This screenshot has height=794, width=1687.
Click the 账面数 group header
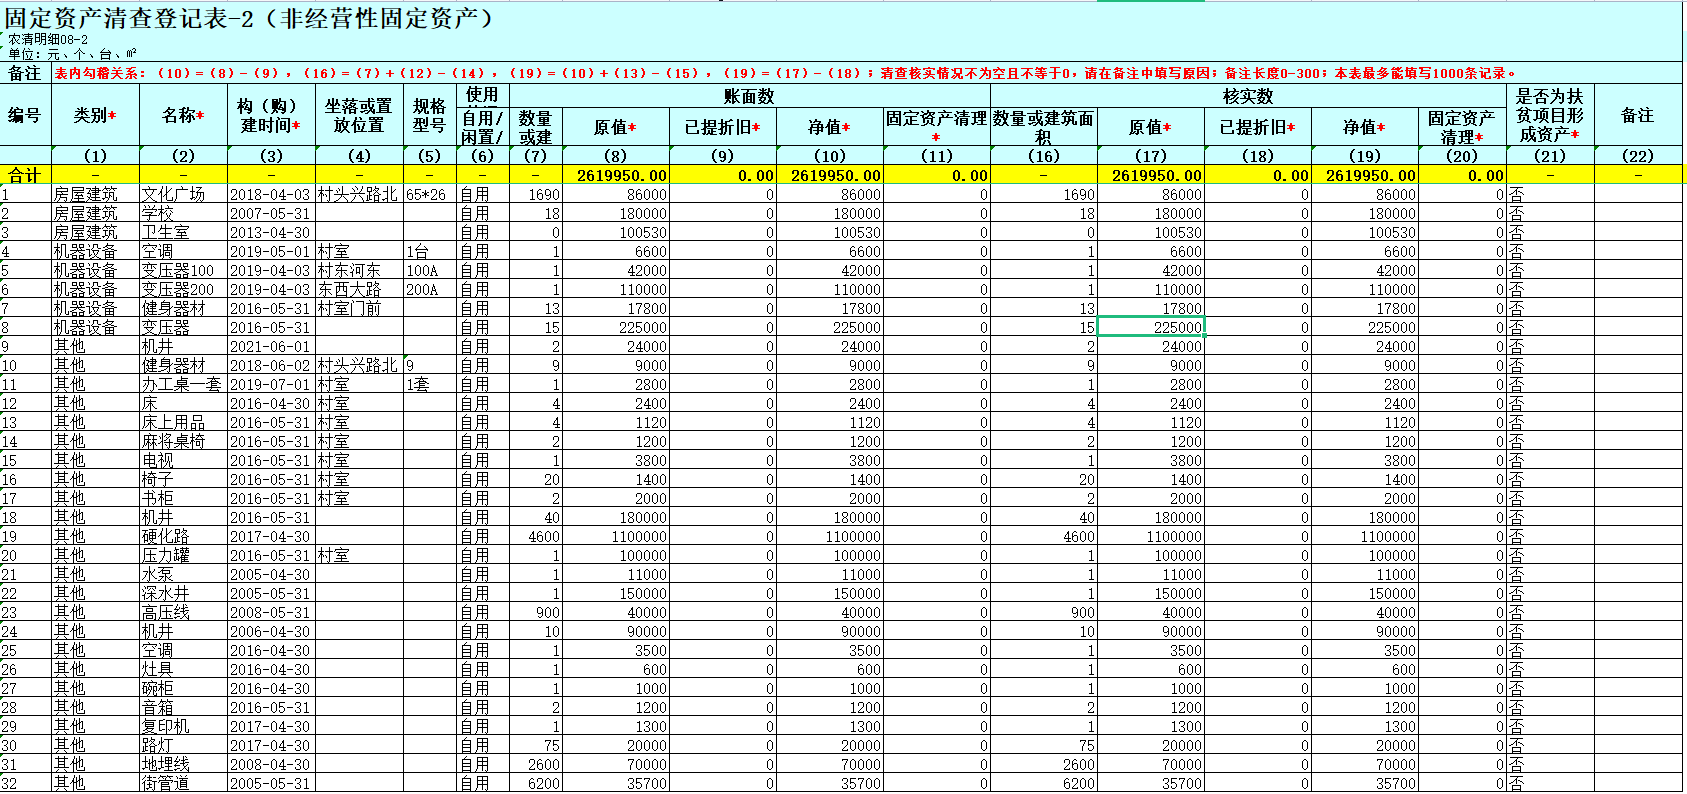click(750, 96)
